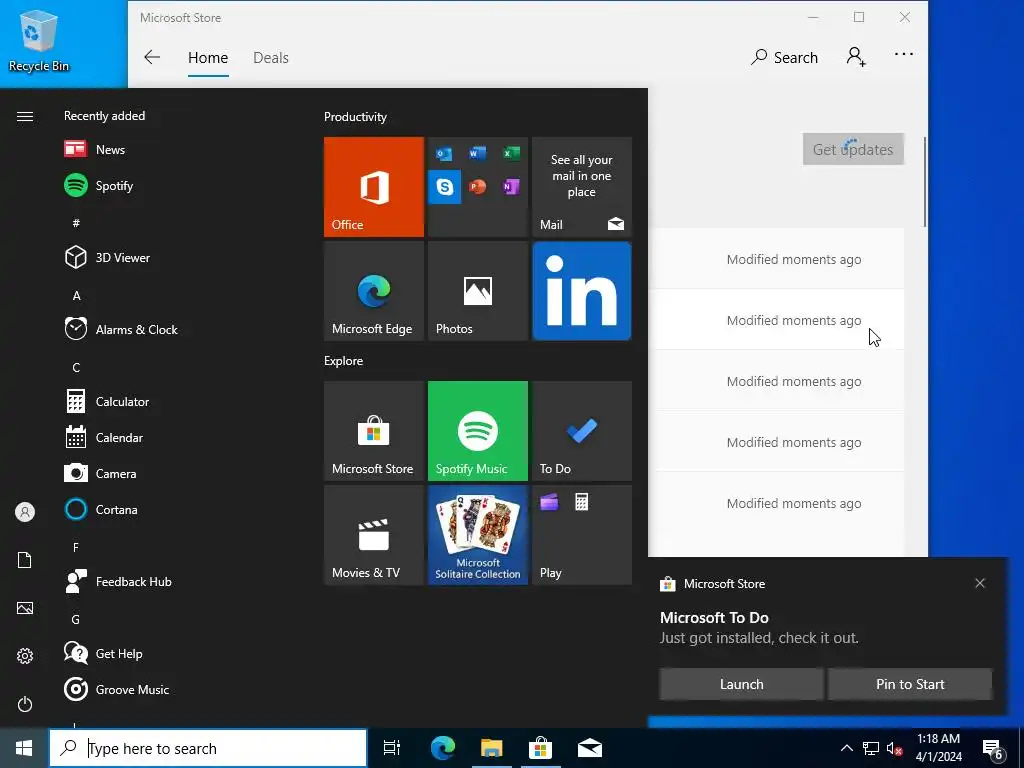Viewport: 1024px width, 768px height.
Task: Dismiss the Microsoft Store notification
Action: click(980, 583)
